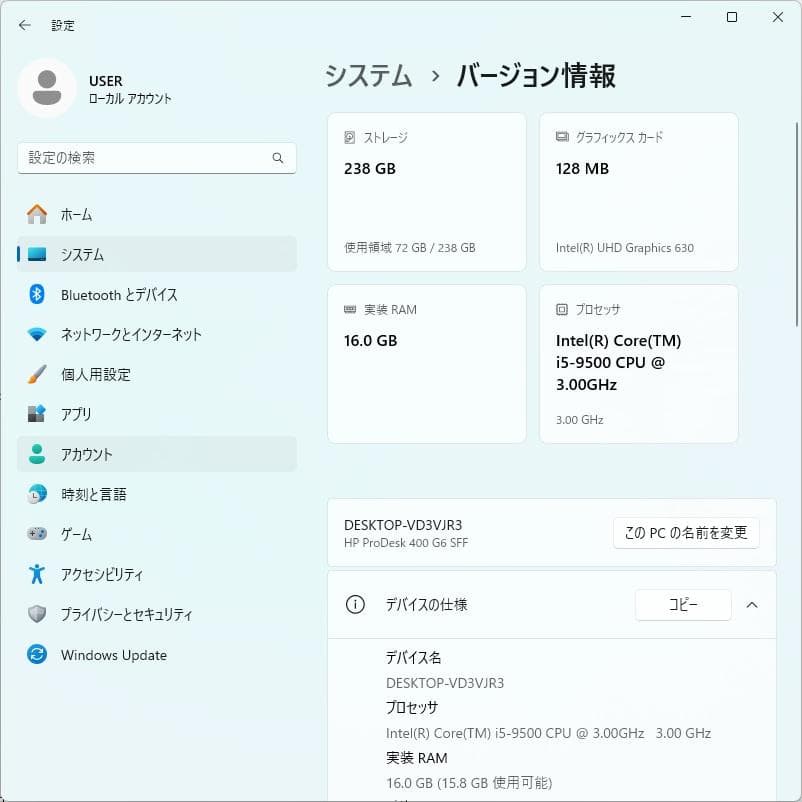Select the Bluetooth とデバイス sidebar icon

(x=38, y=294)
